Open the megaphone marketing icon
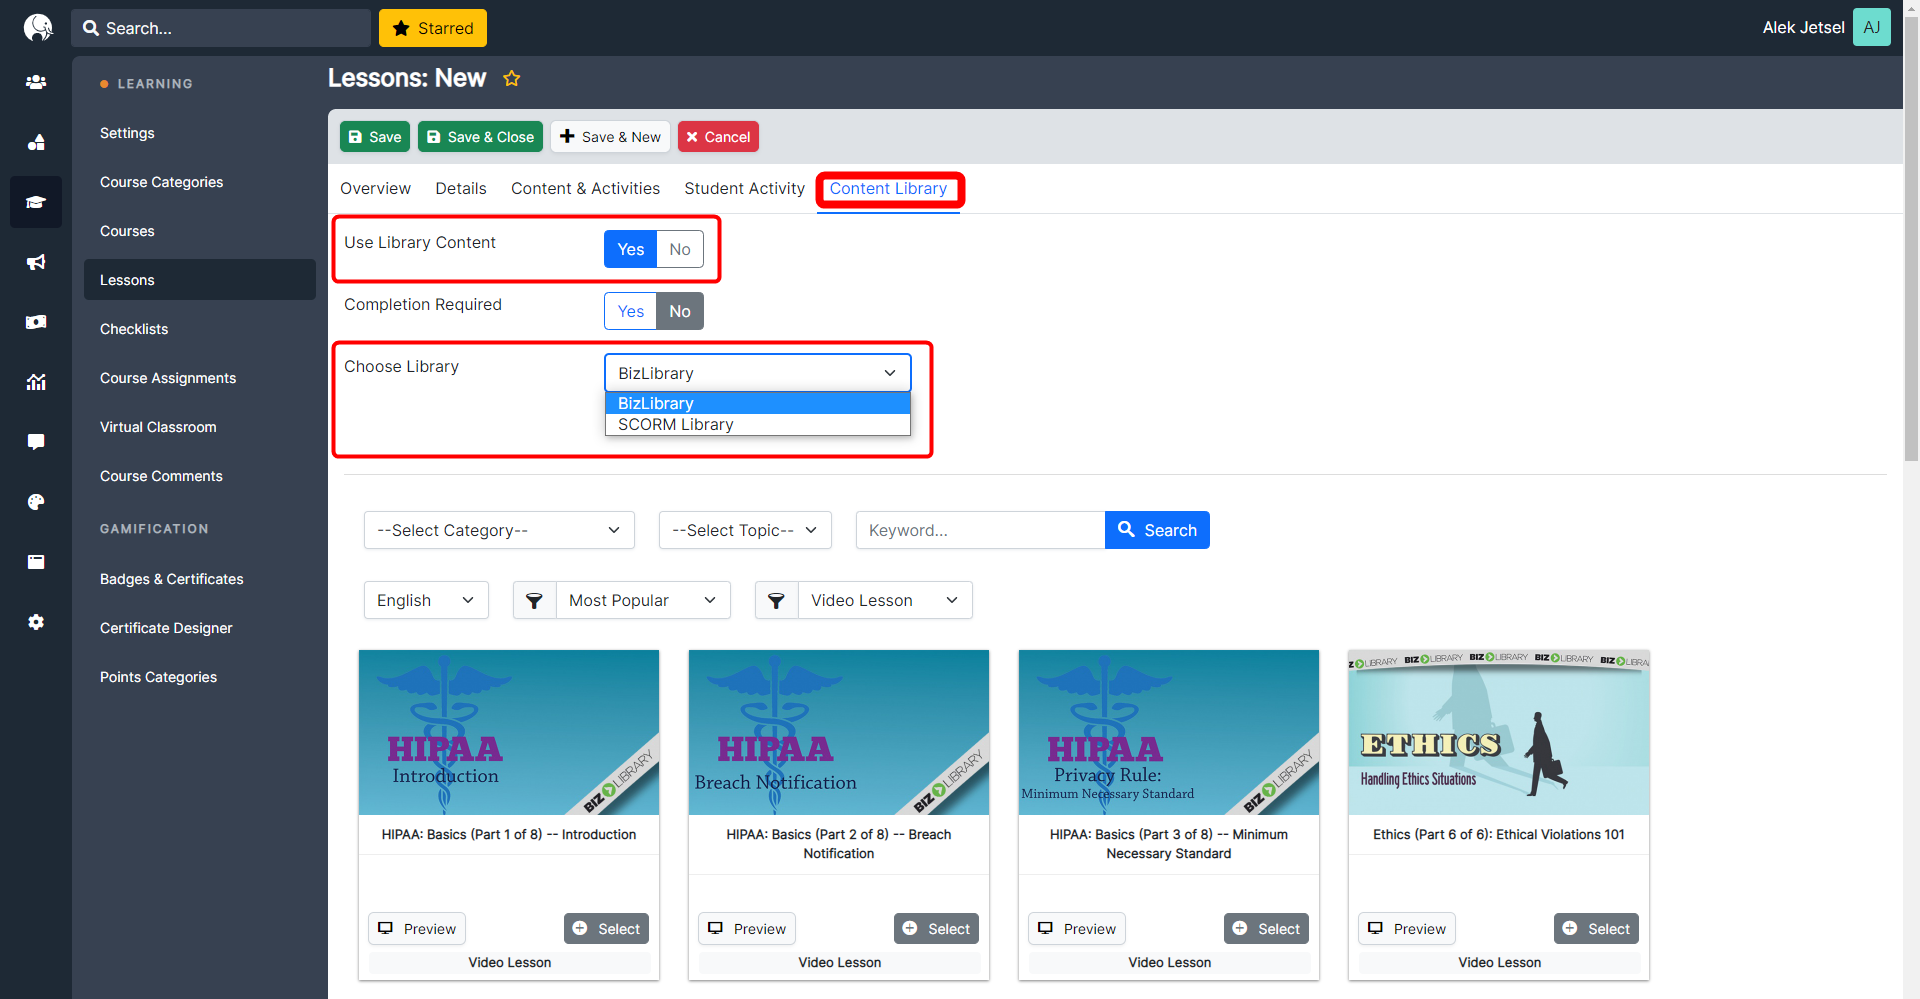The height and width of the screenshot is (999, 1920). 36,262
